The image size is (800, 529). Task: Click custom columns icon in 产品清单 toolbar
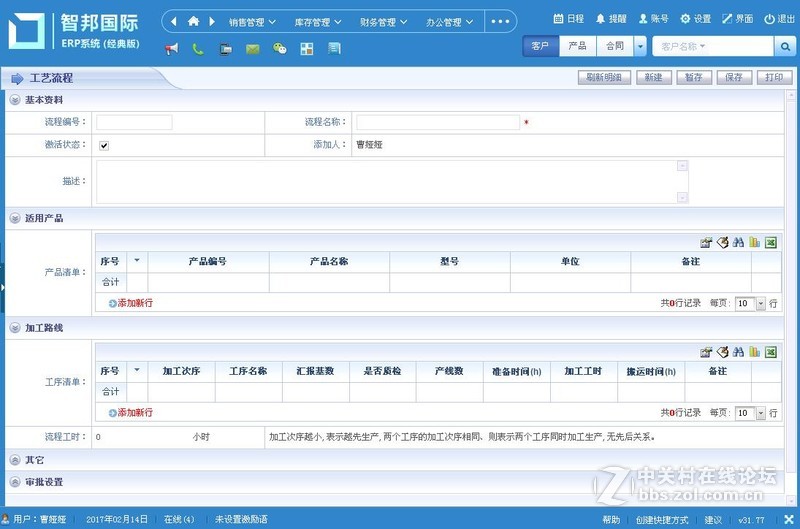click(x=706, y=242)
